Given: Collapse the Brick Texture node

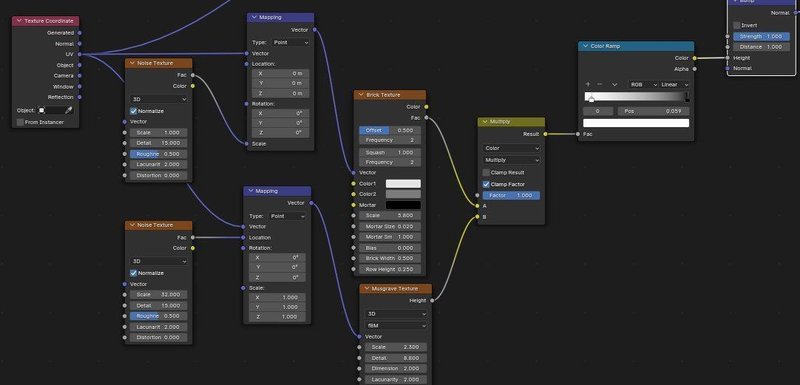Looking at the screenshot, I should [x=361, y=95].
